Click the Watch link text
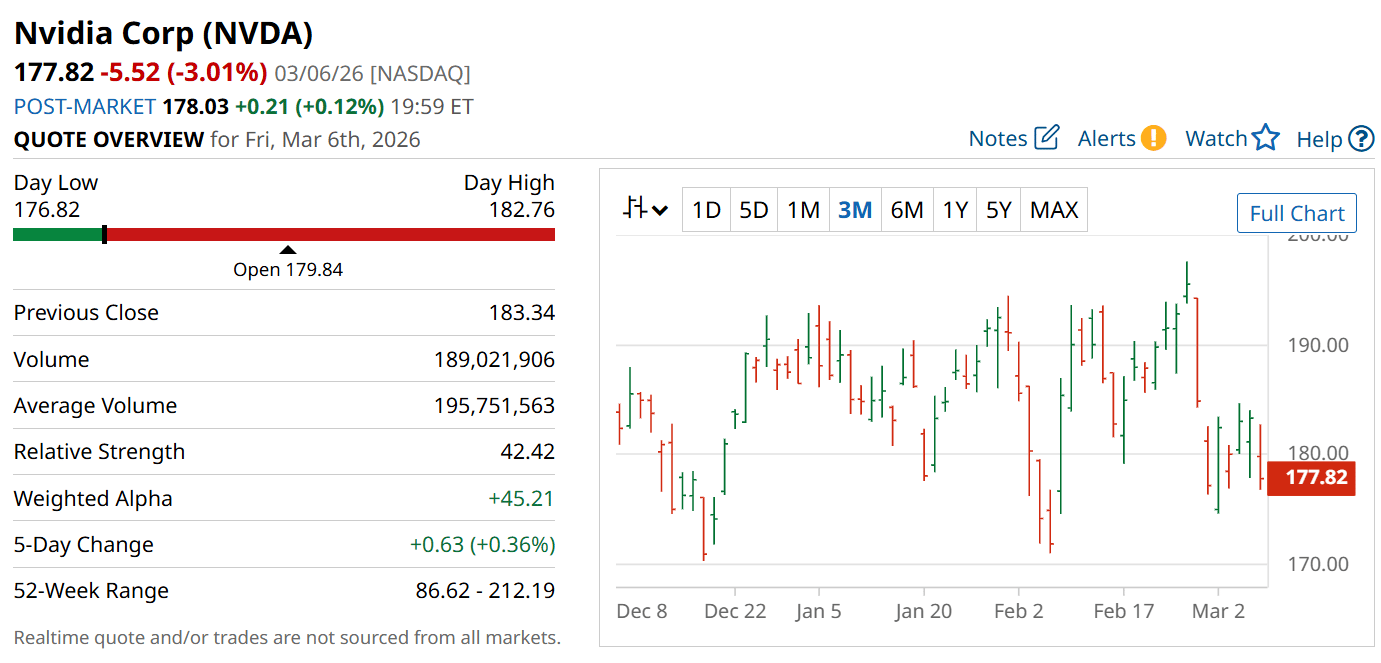The image size is (1381, 663). tap(1216, 139)
